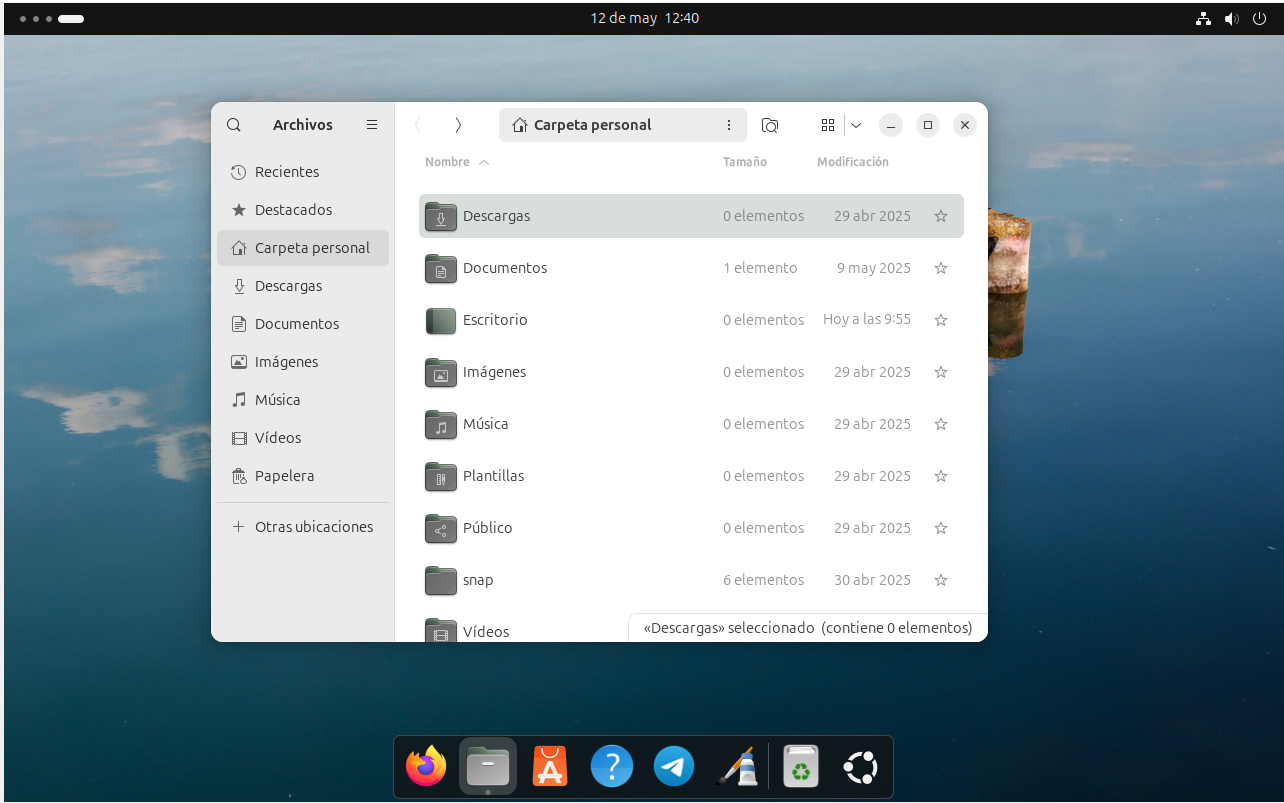Click Otras ubicaciones in sidebar
This screenshot has height=803, width=1284.
tap(313, 527)
